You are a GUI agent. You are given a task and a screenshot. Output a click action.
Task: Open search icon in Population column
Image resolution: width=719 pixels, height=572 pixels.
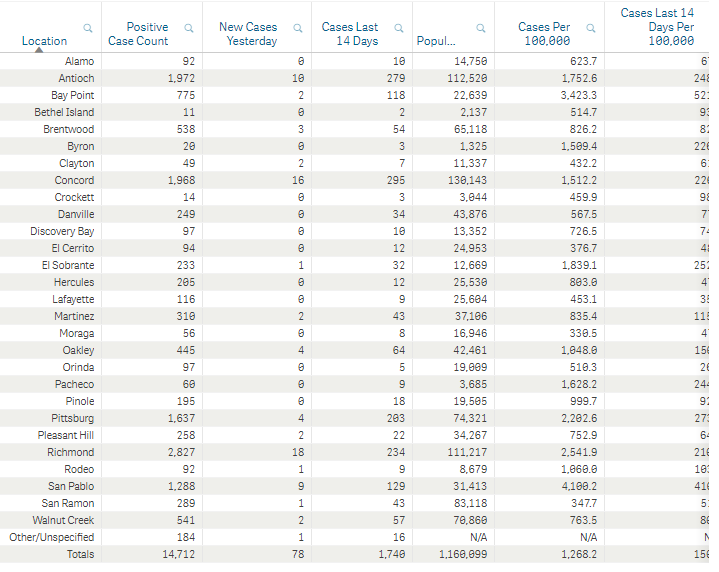click(x=481, y=28)
